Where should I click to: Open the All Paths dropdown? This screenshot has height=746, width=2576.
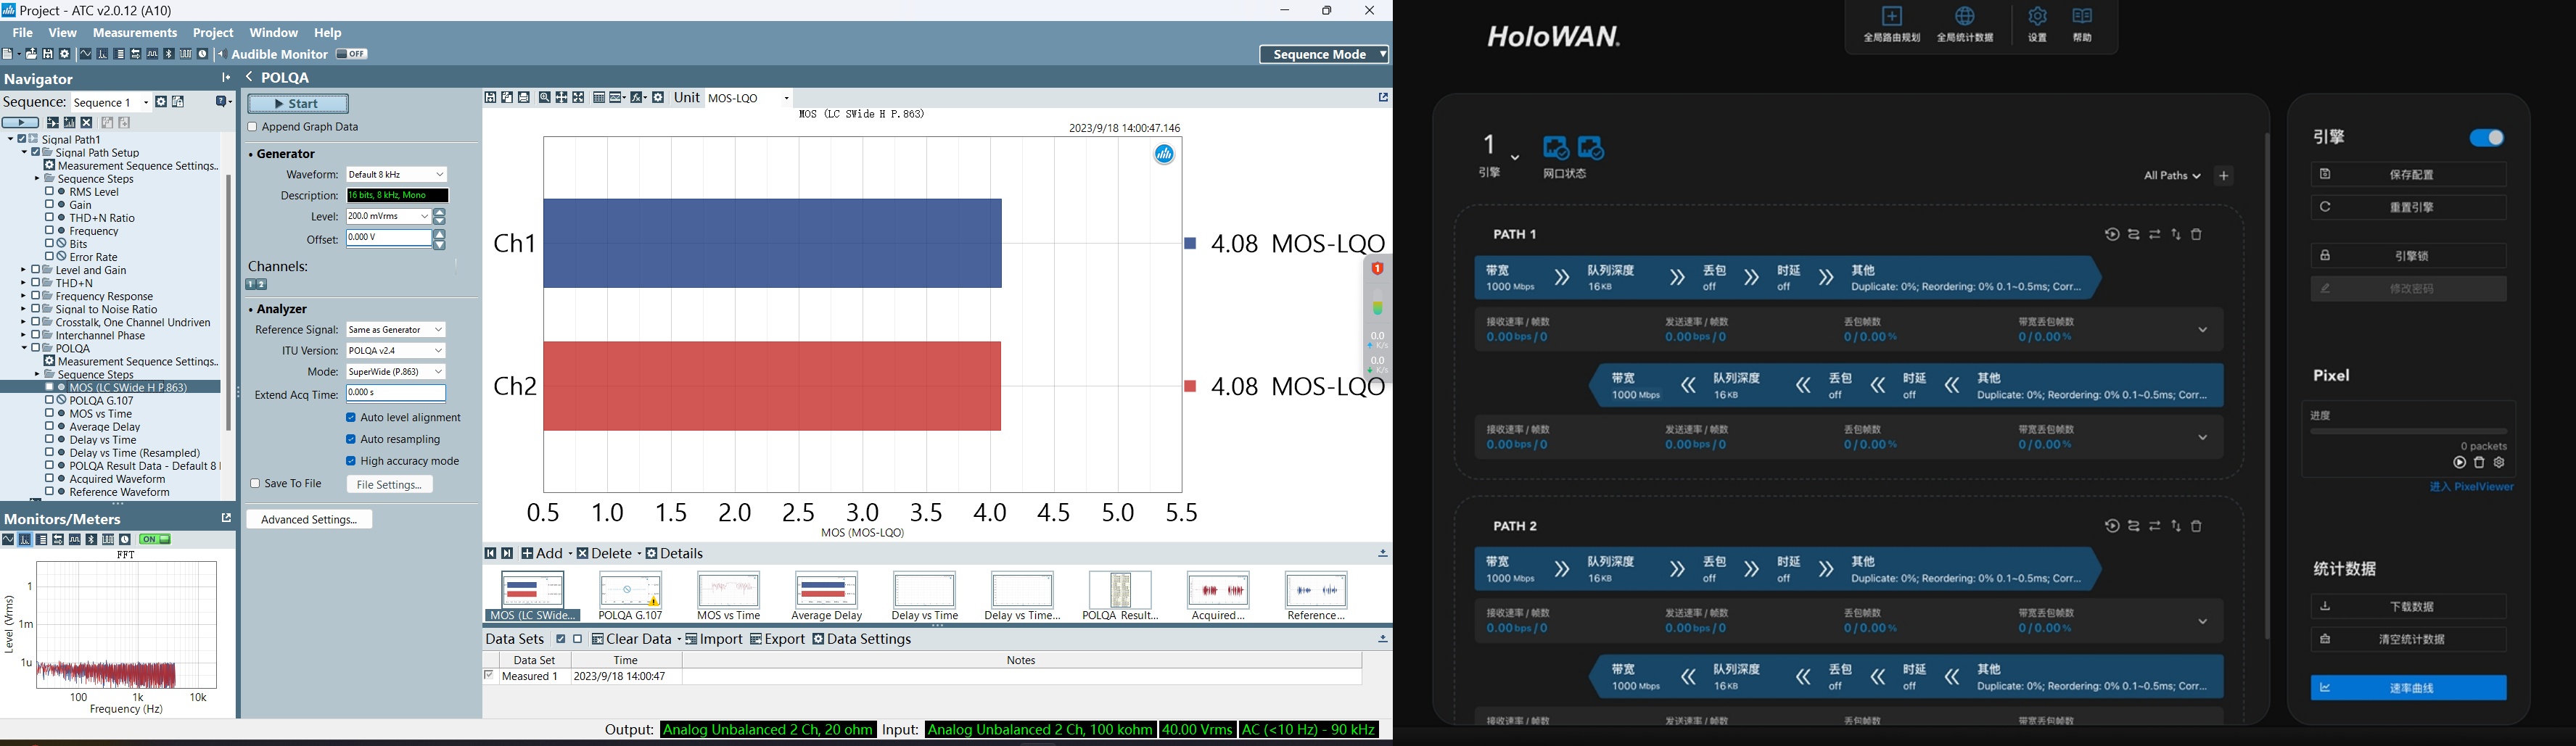pyautogui.click(x=2171, y=176)
